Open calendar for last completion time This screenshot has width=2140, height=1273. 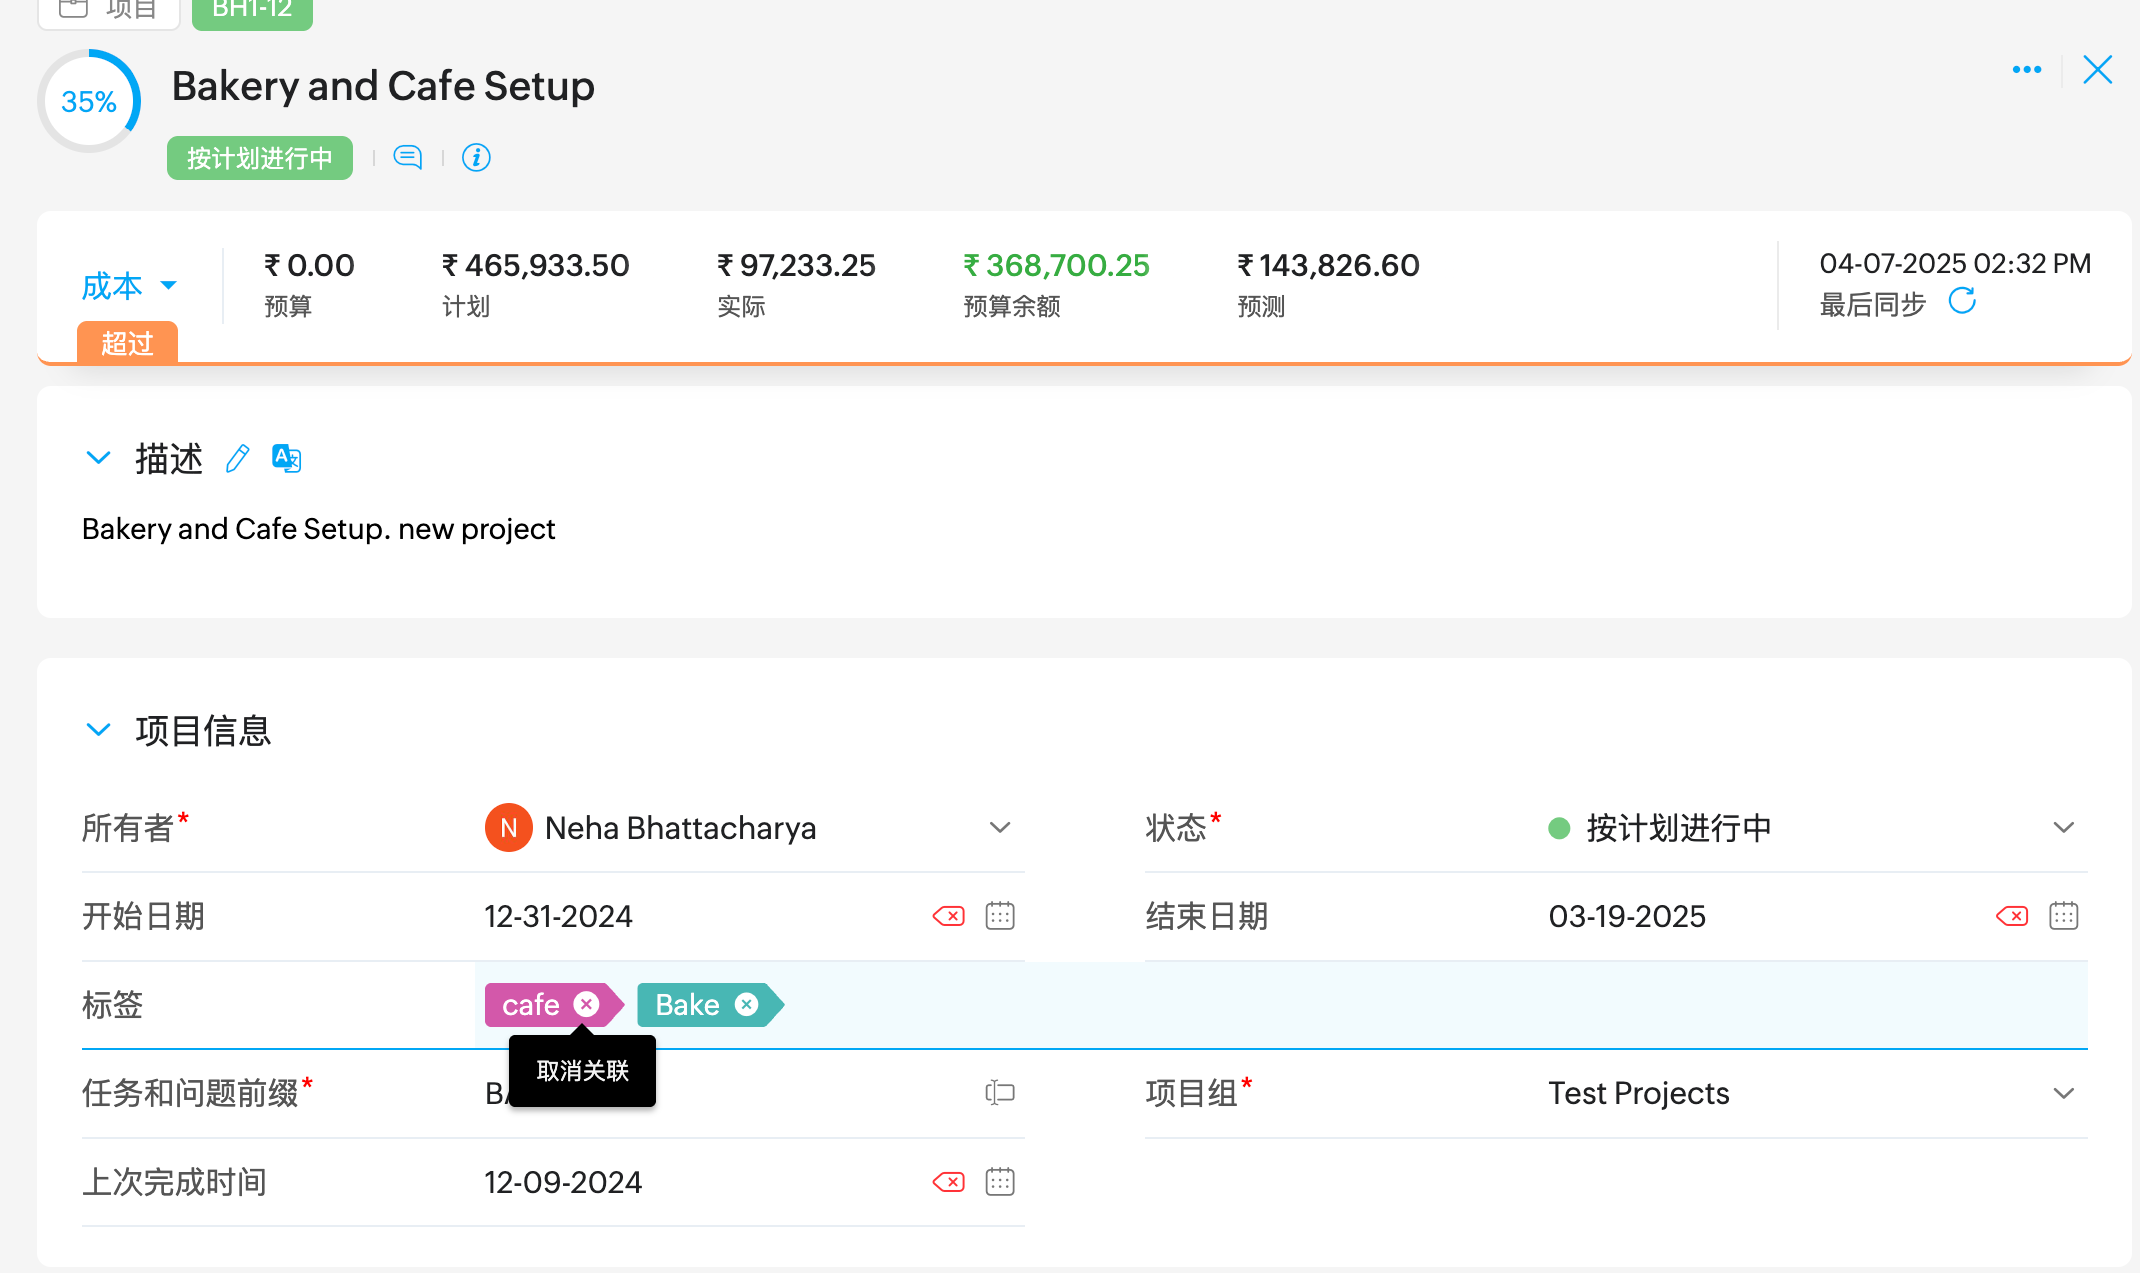point(999,1182)
